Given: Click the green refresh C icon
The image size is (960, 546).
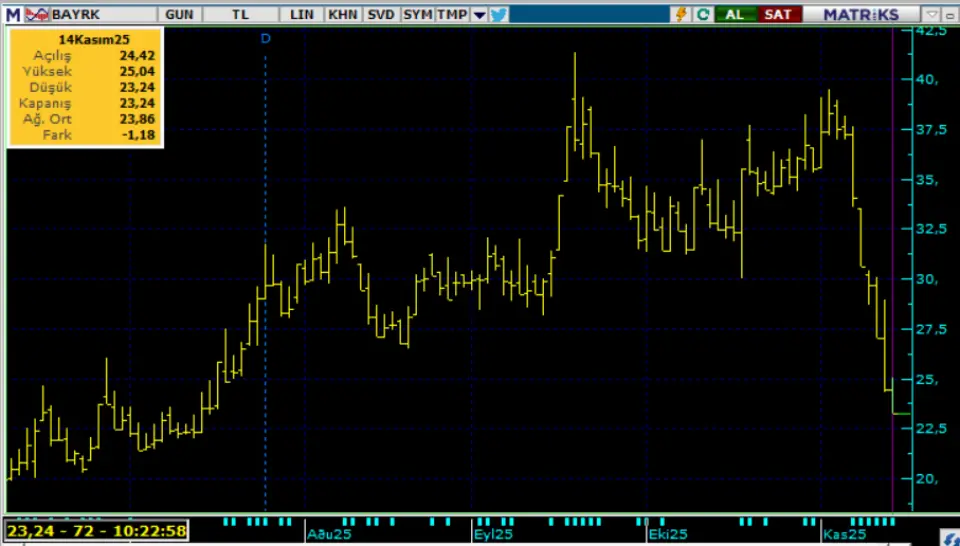Looking at the screenshot, I should [703, 14].
